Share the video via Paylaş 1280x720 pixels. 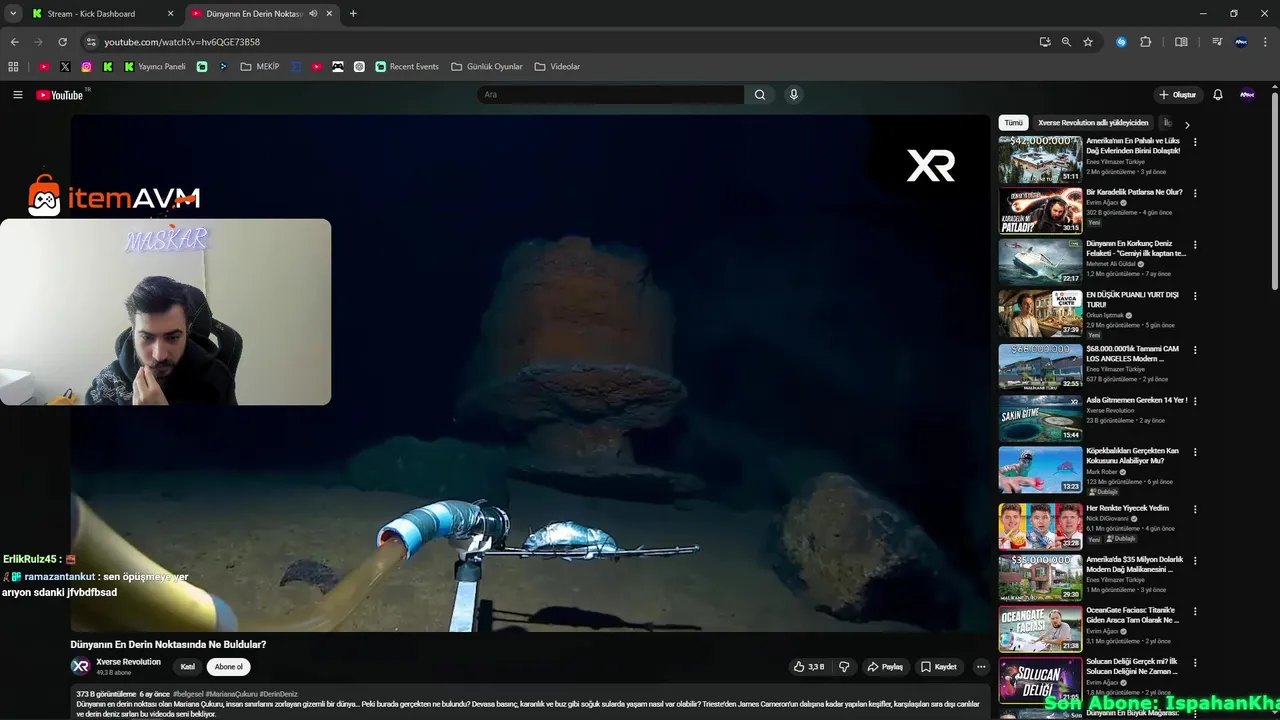(885, 667)
